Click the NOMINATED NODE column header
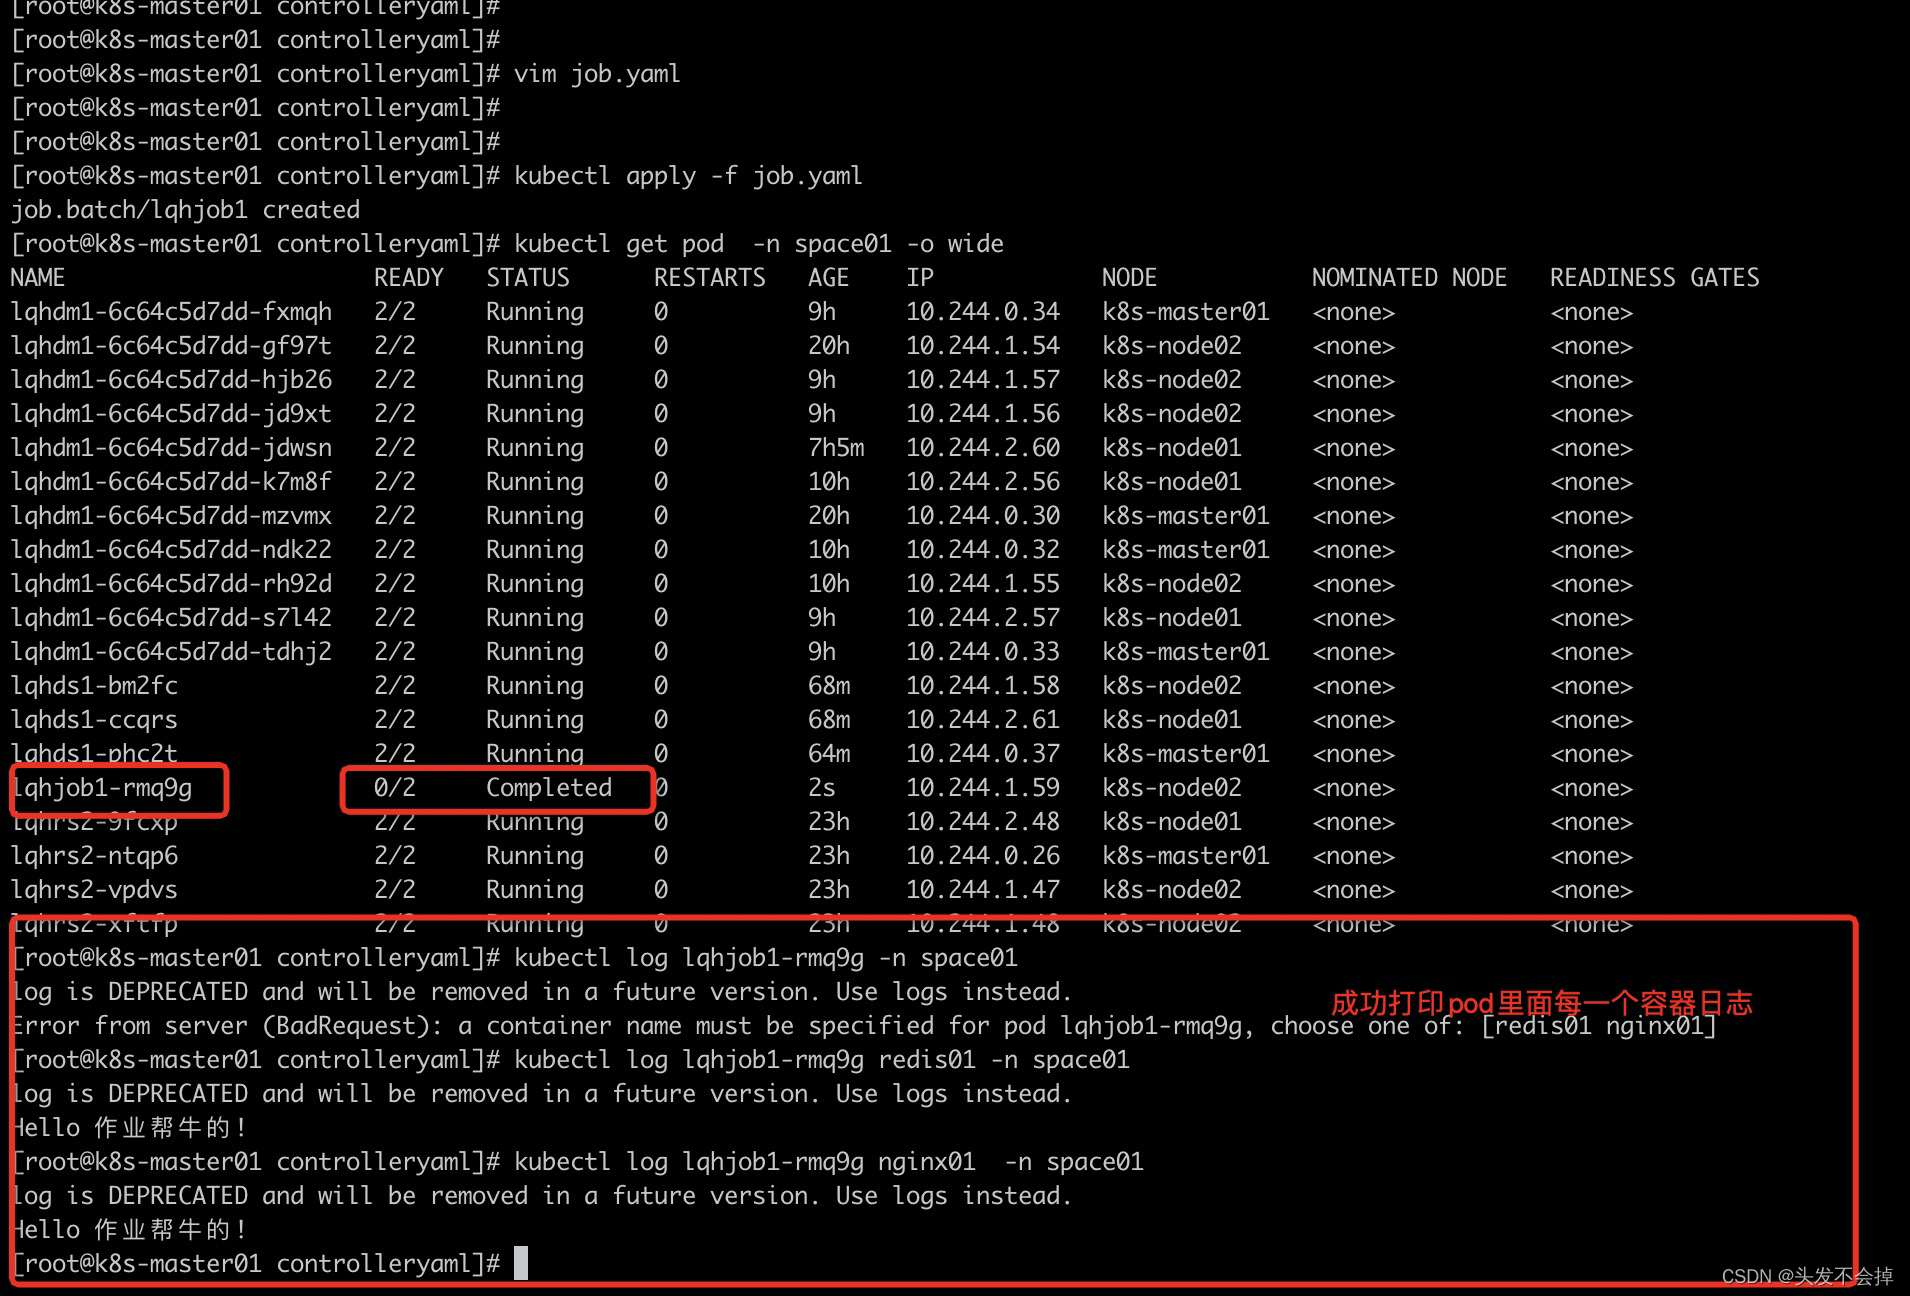This screenshot has height=1296, width=1910. (1410, 278)
